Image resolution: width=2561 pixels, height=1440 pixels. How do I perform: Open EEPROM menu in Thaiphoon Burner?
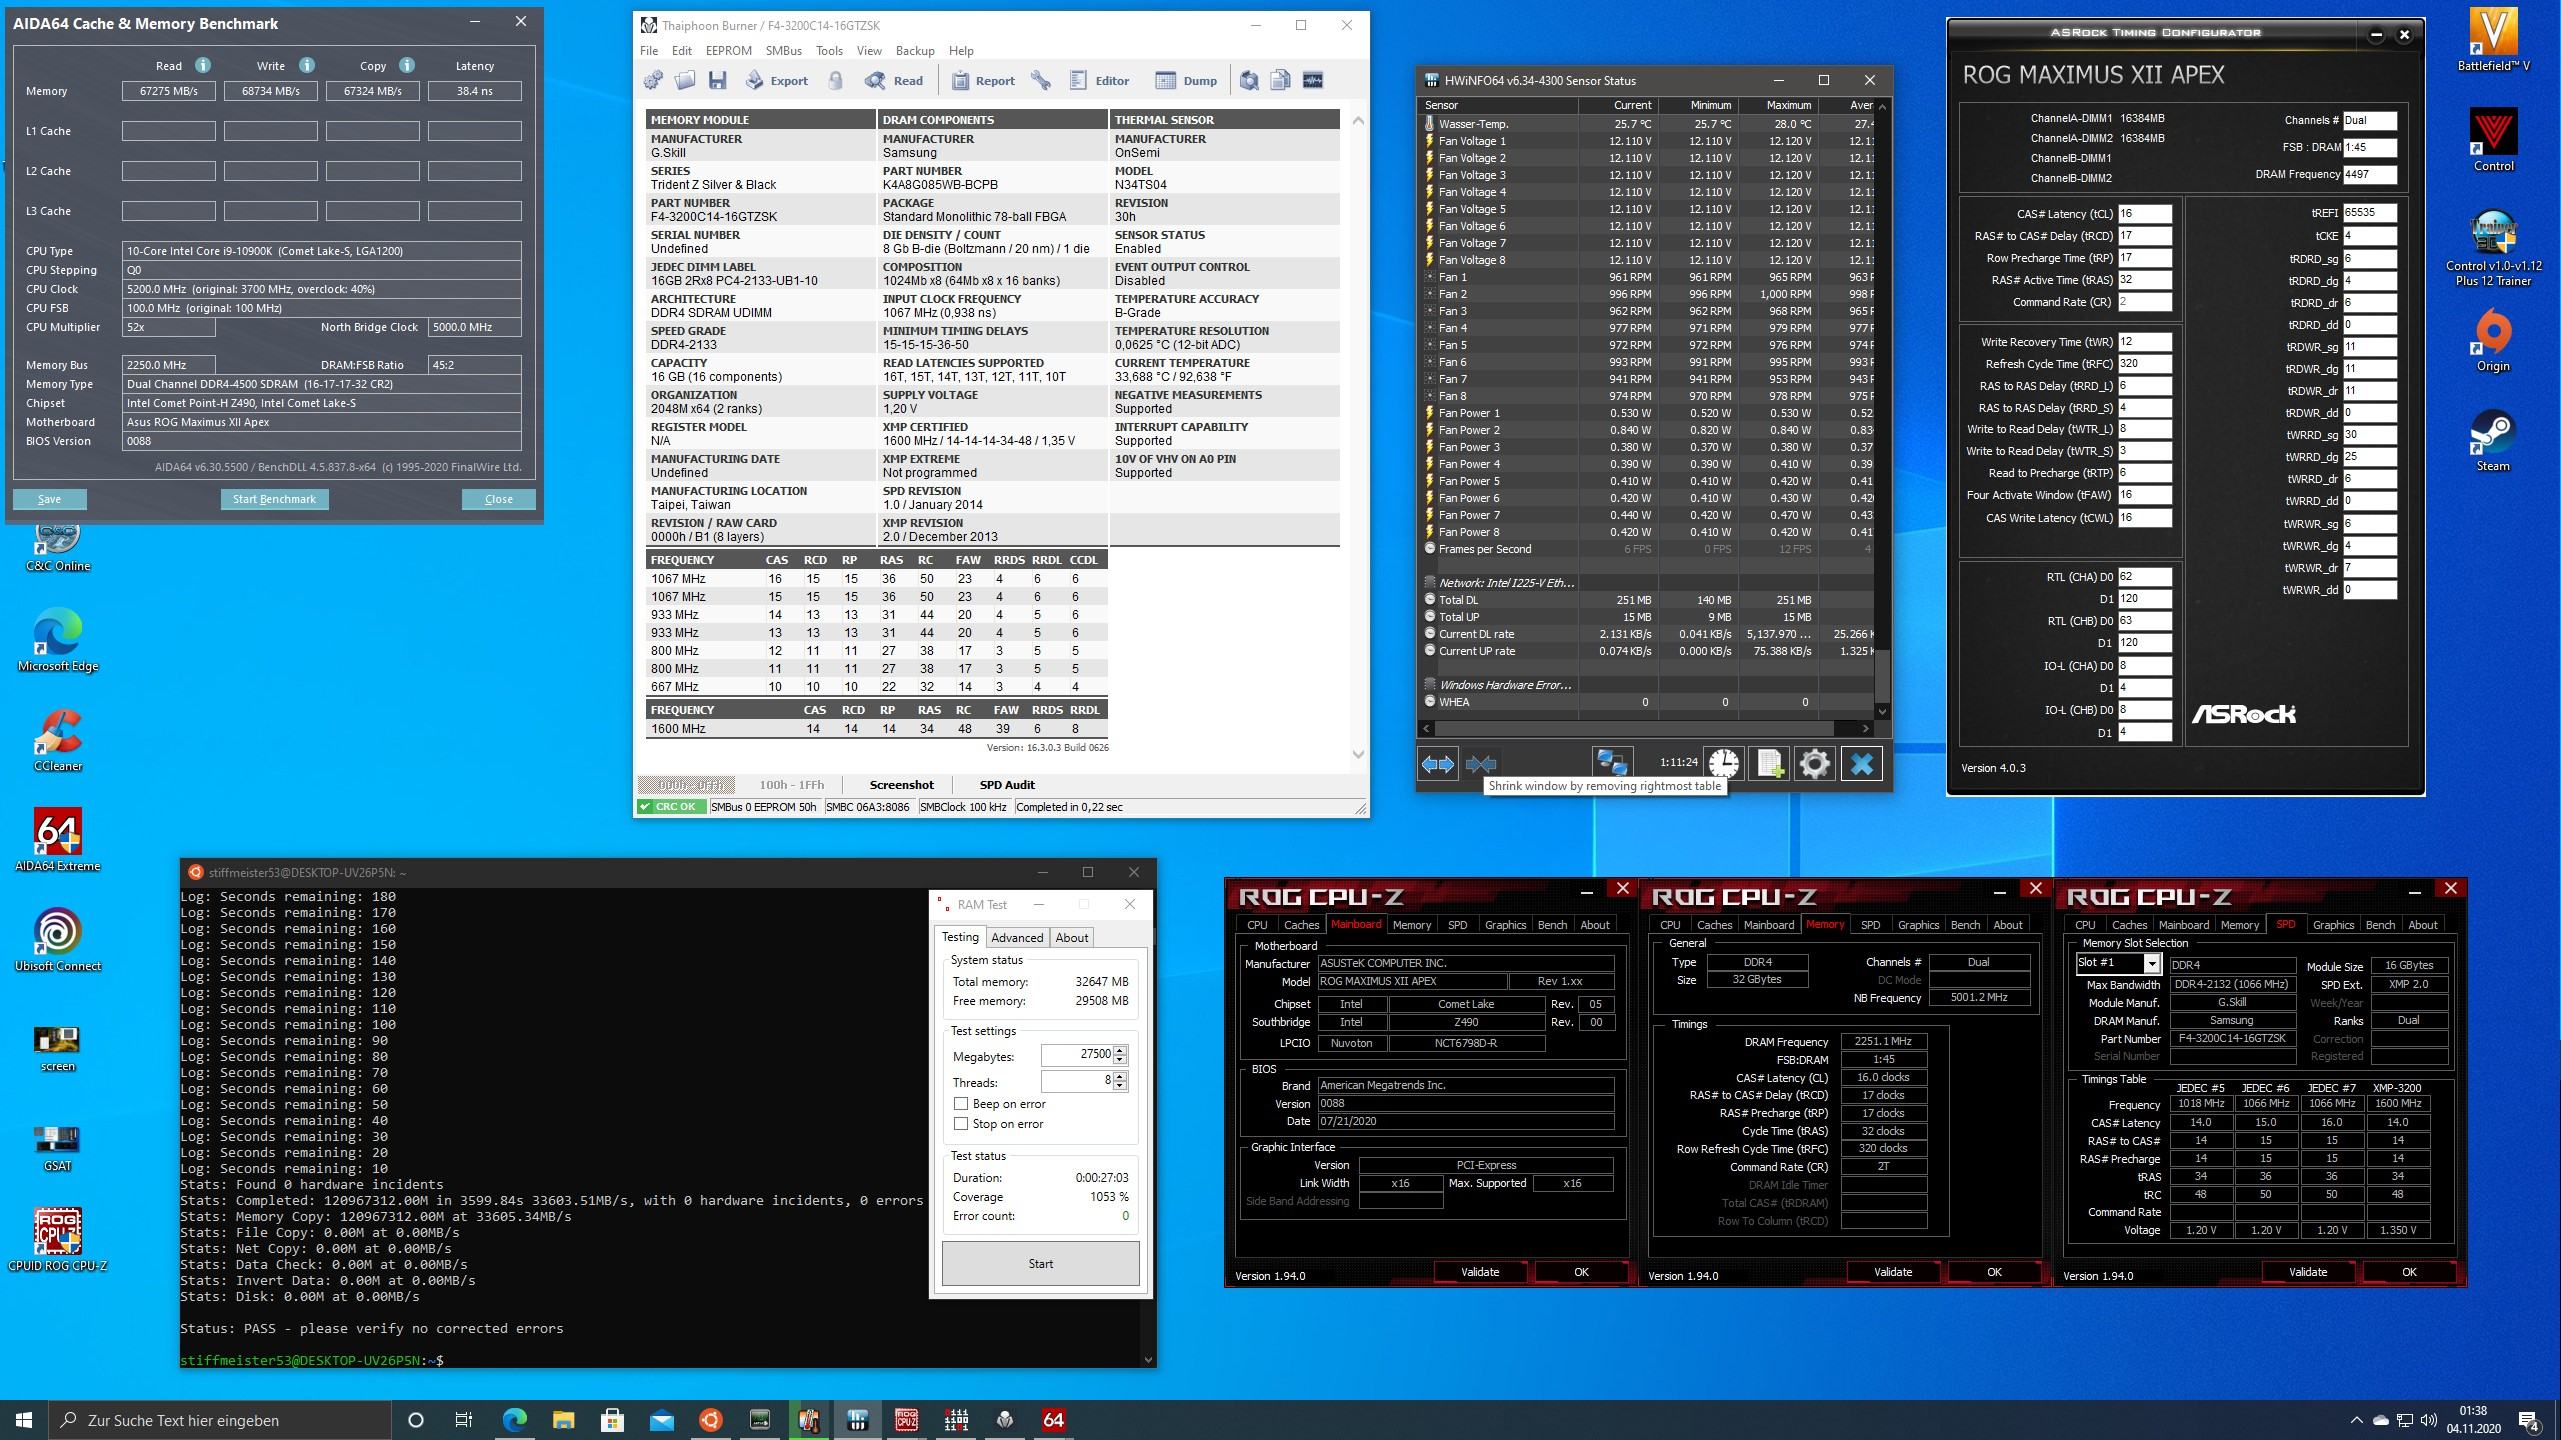coord(728,50)
